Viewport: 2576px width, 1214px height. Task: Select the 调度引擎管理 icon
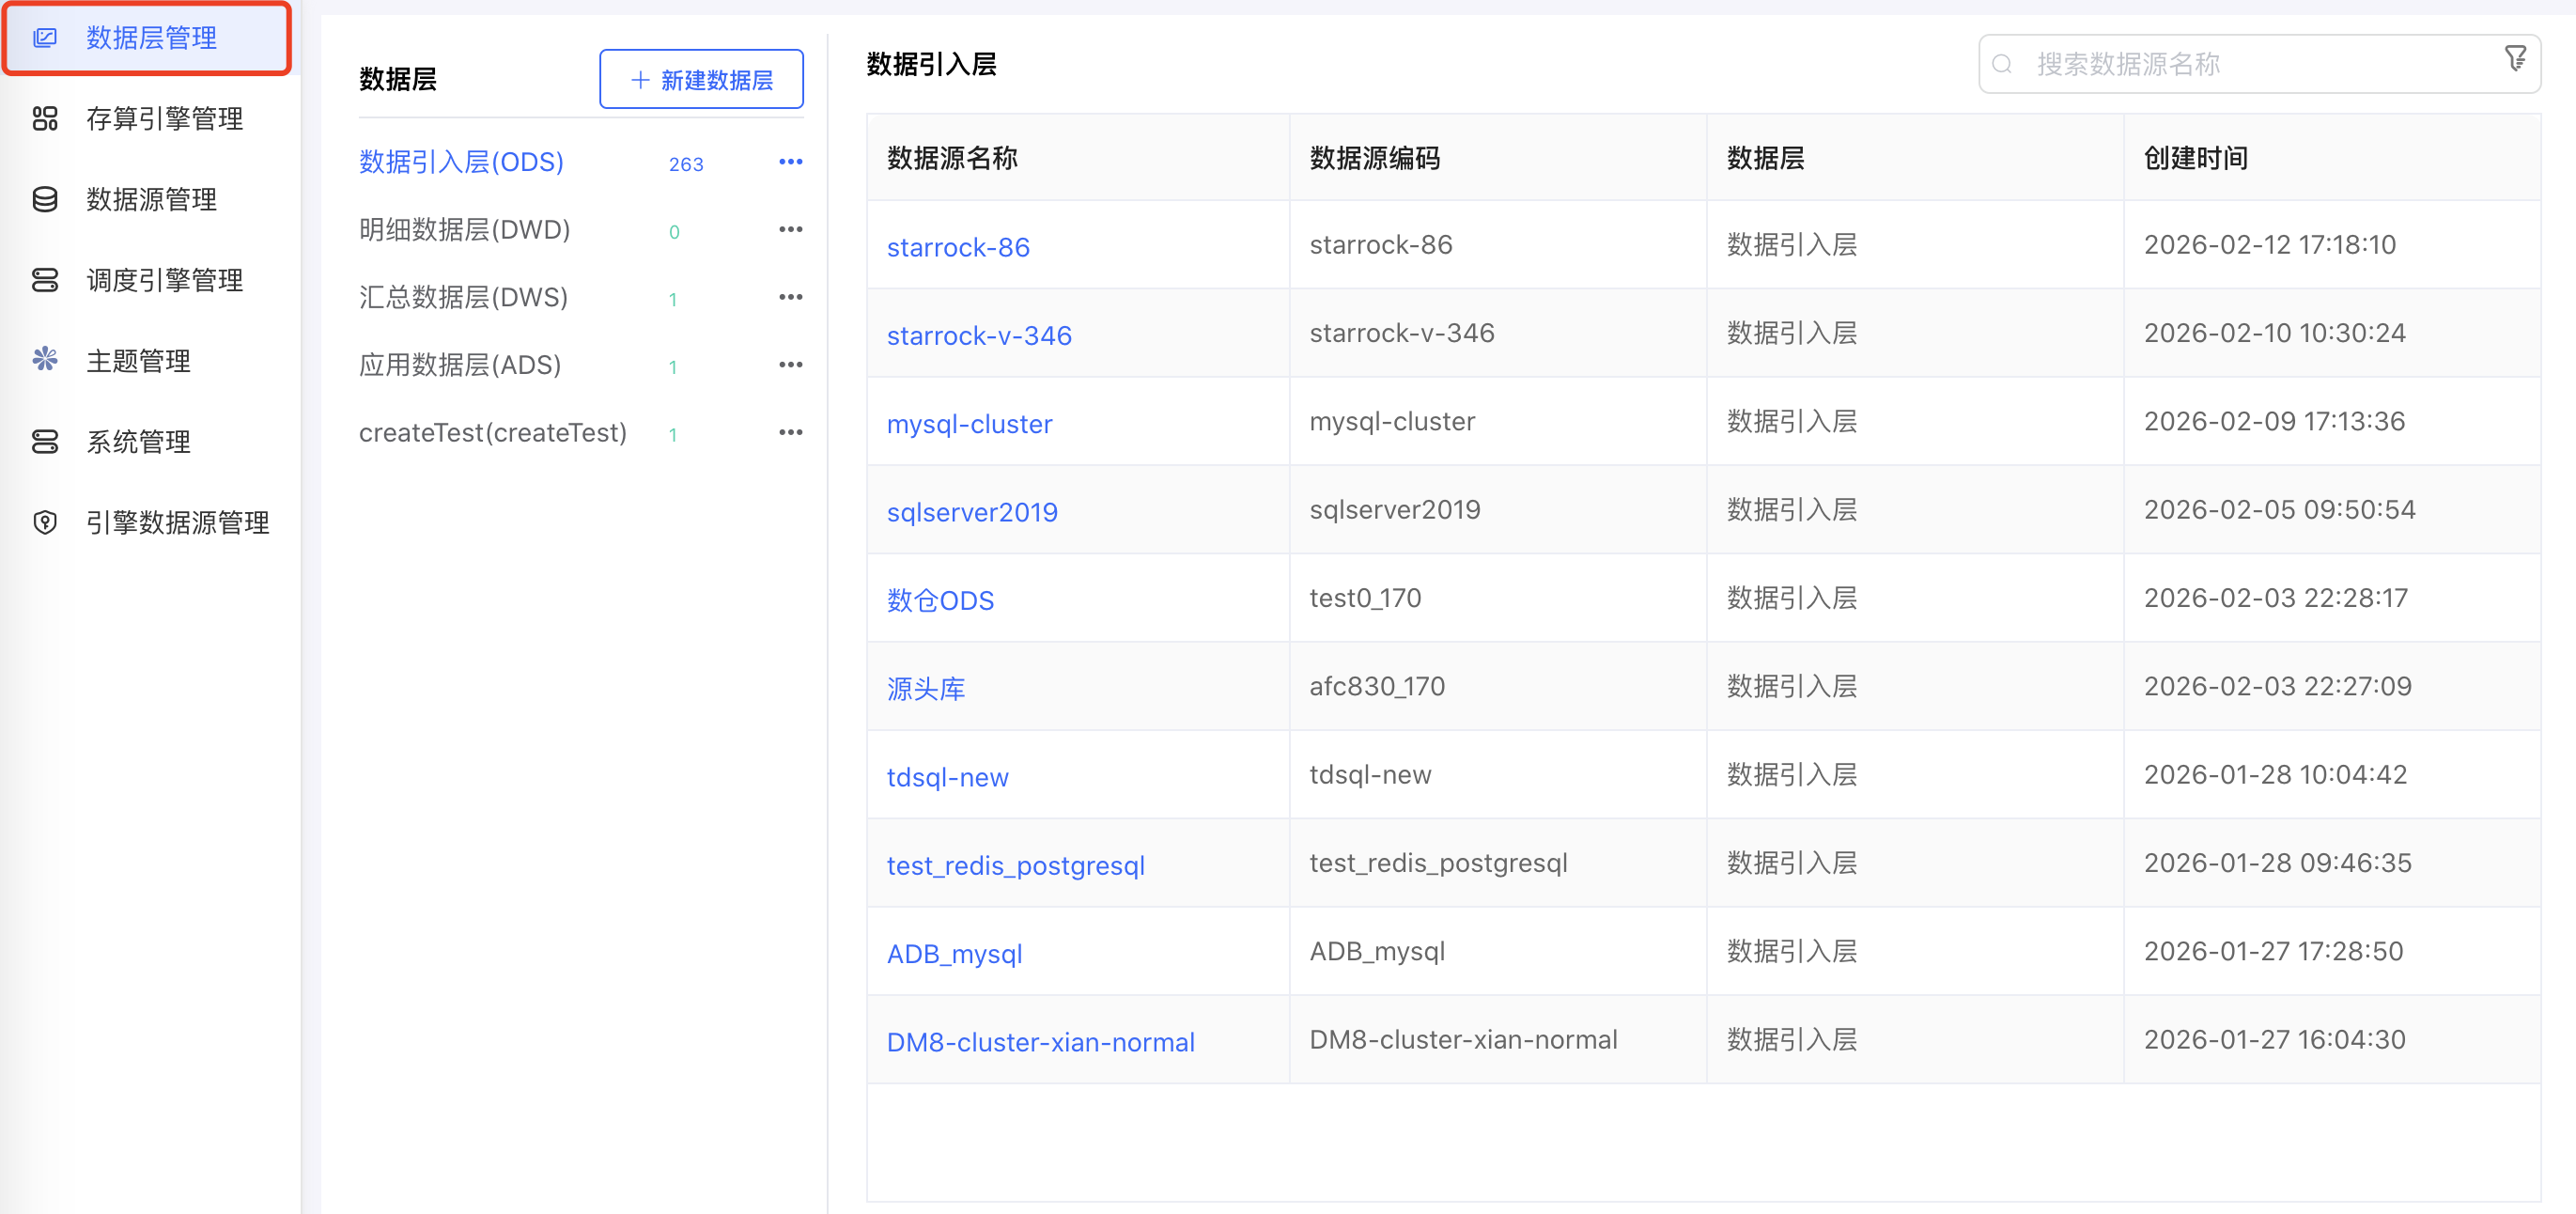click(46, 280)
